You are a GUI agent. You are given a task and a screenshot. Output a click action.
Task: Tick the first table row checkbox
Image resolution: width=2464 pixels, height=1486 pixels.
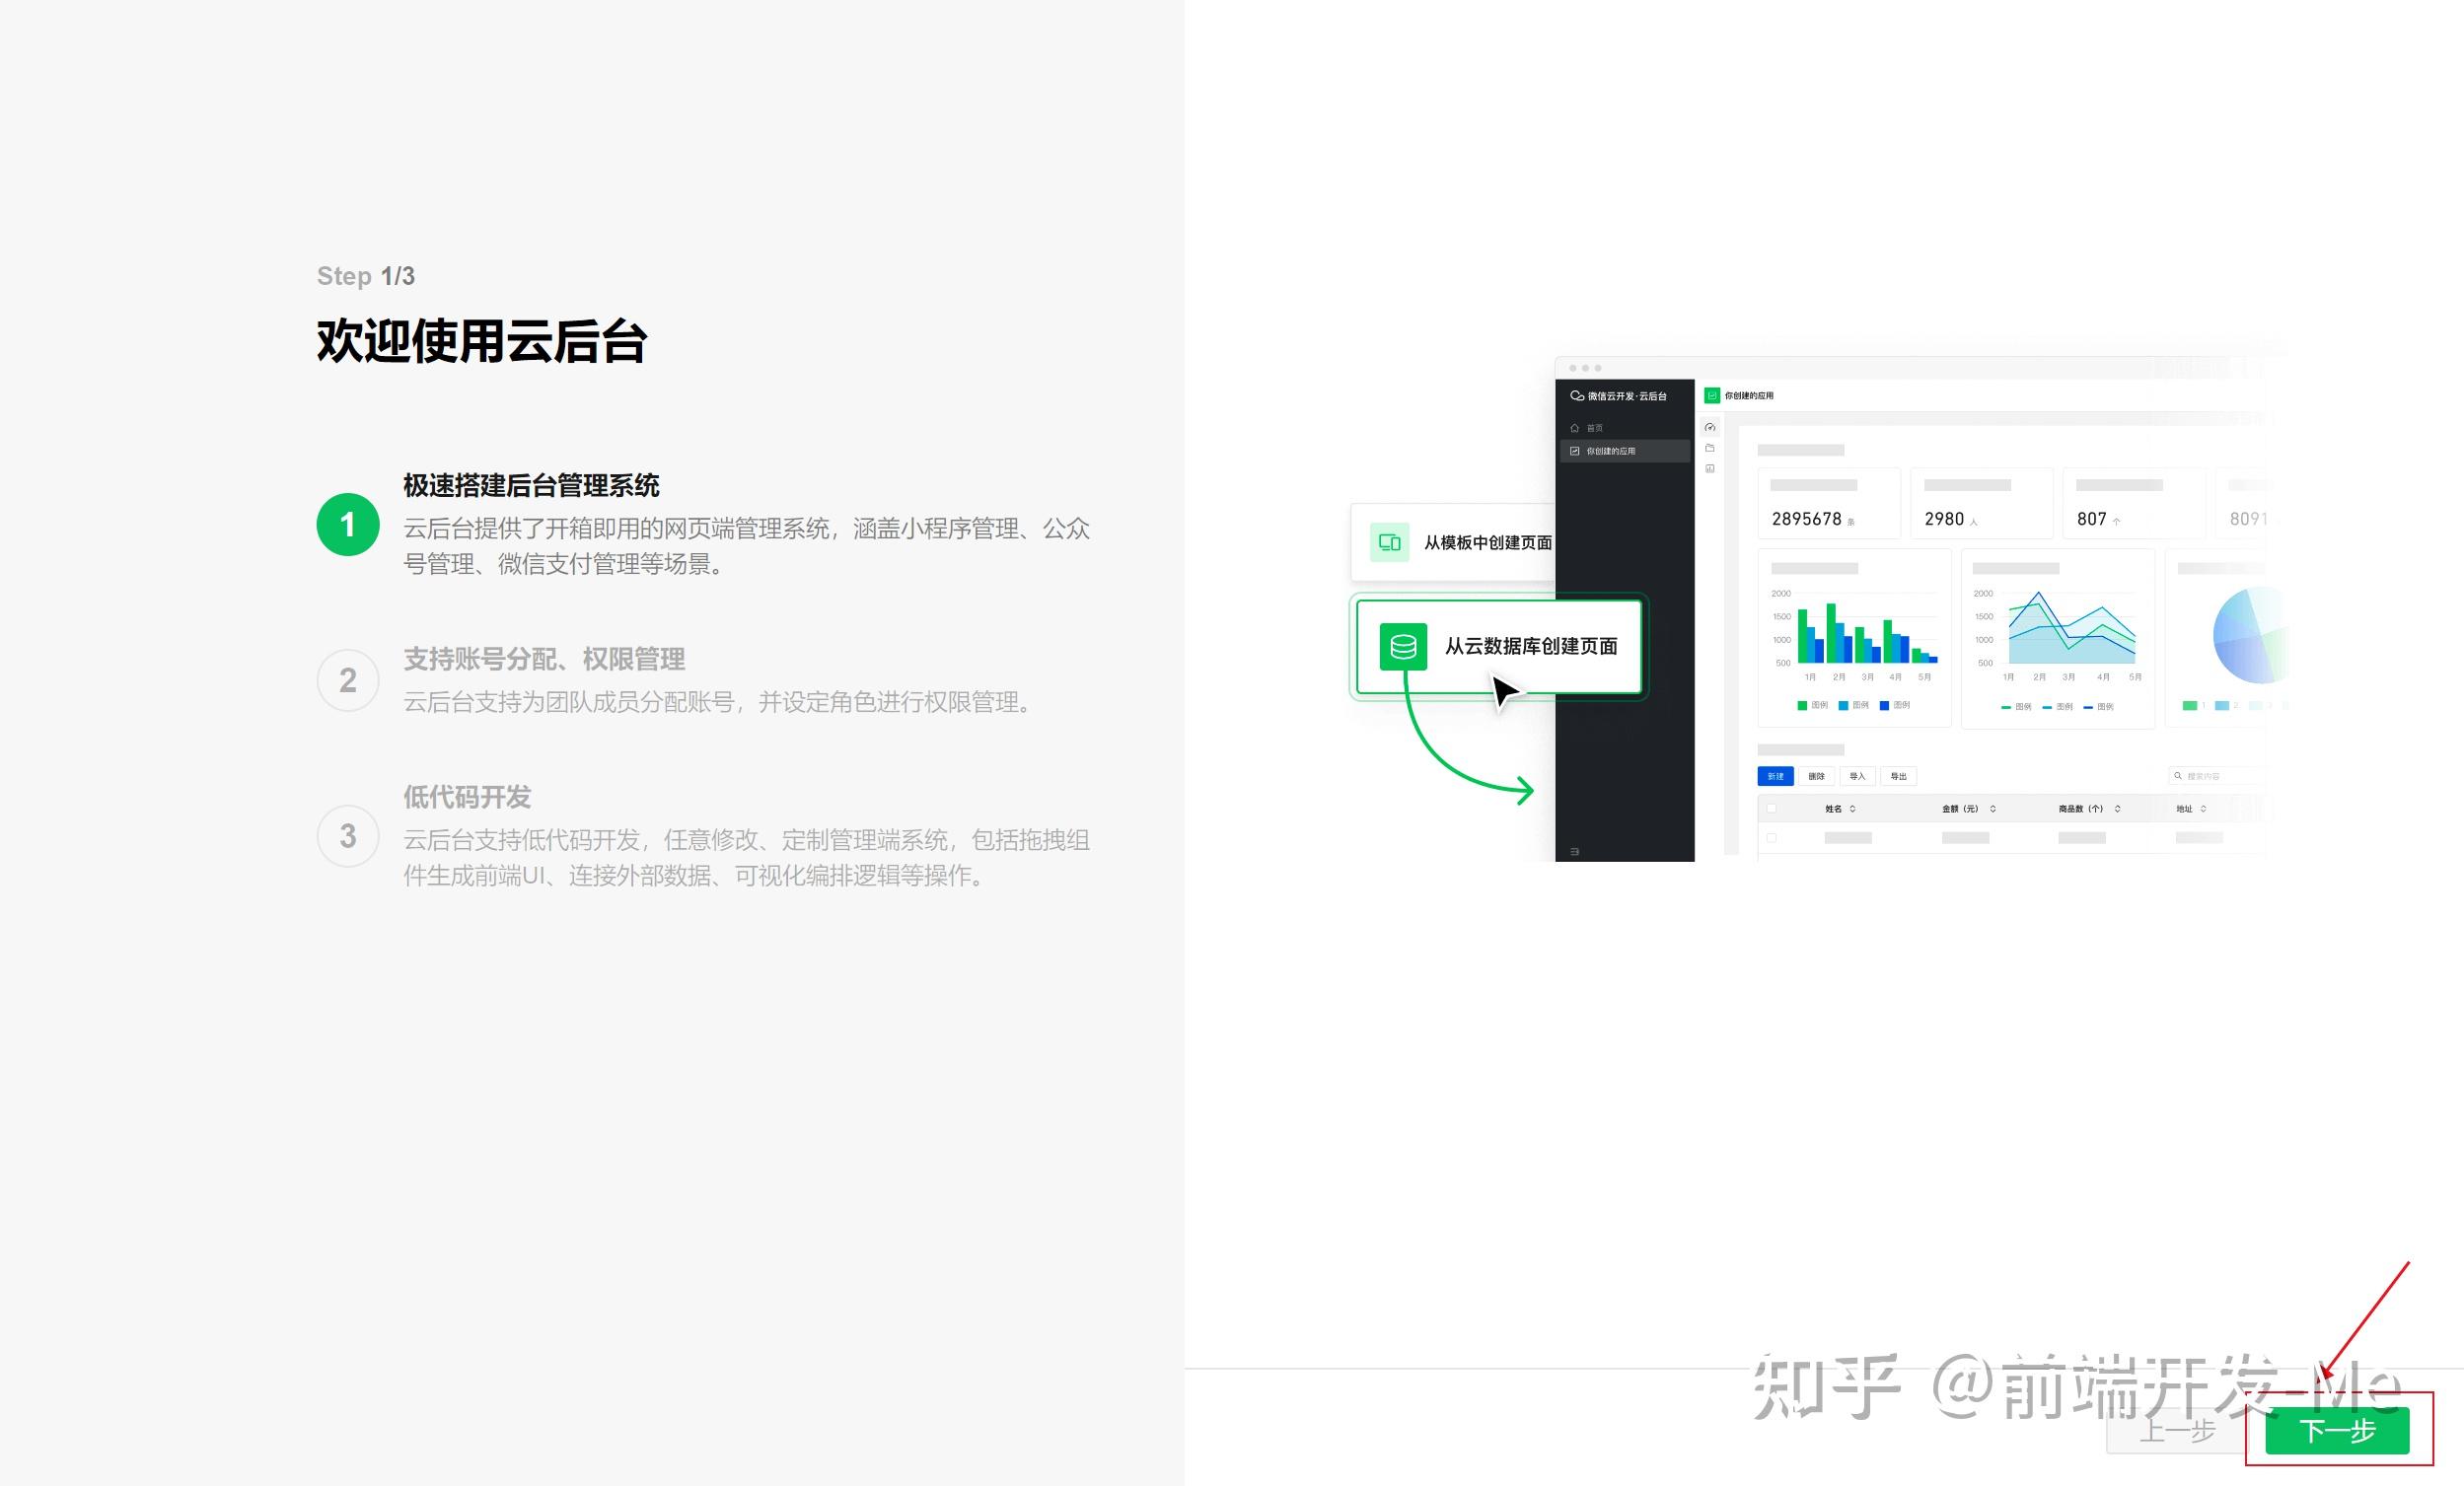(1772, 838)
